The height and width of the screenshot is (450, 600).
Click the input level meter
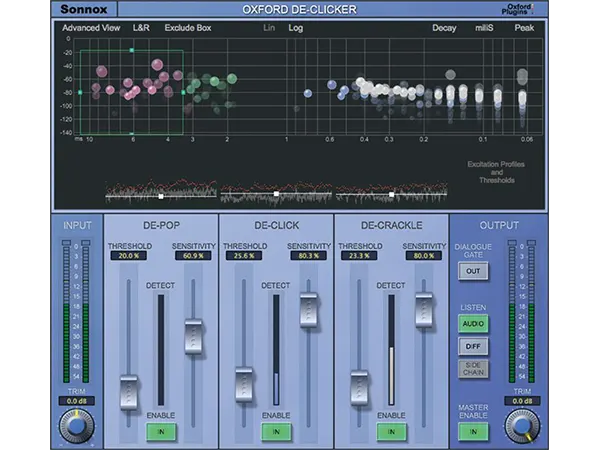[76, 312]
